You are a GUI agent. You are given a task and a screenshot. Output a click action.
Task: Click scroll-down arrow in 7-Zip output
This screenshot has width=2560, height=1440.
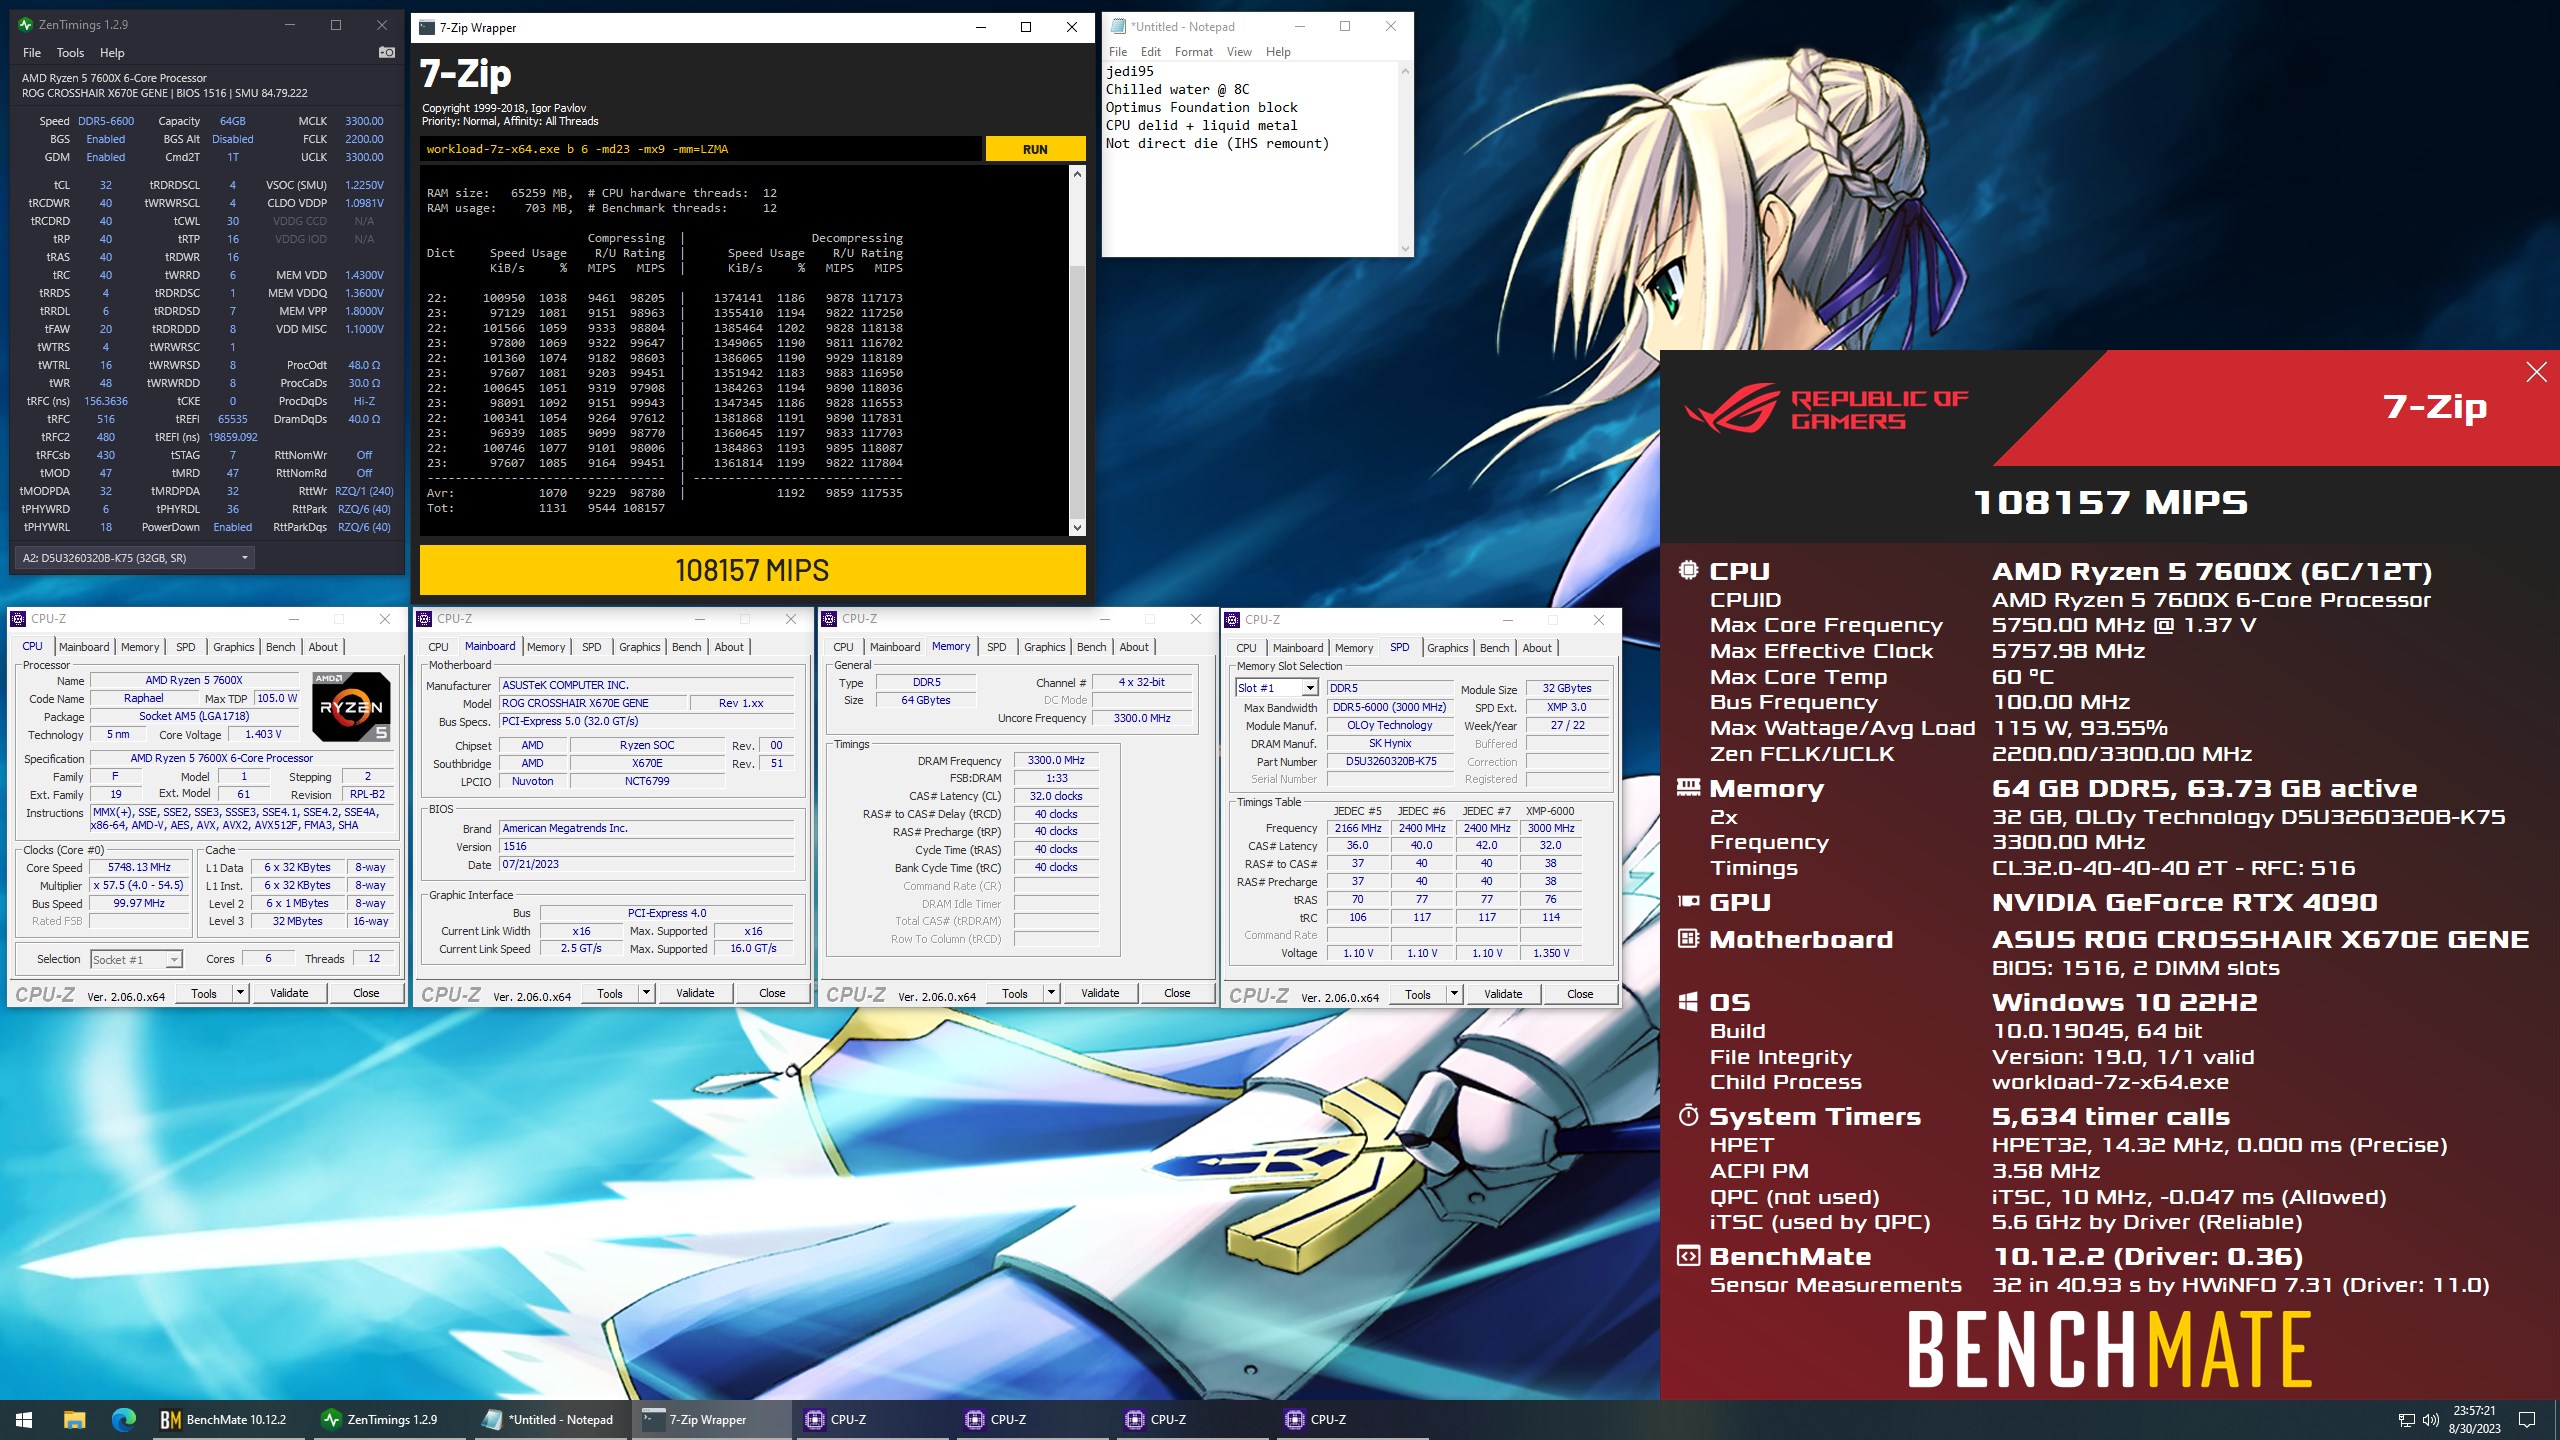[x=1077, y=527]
